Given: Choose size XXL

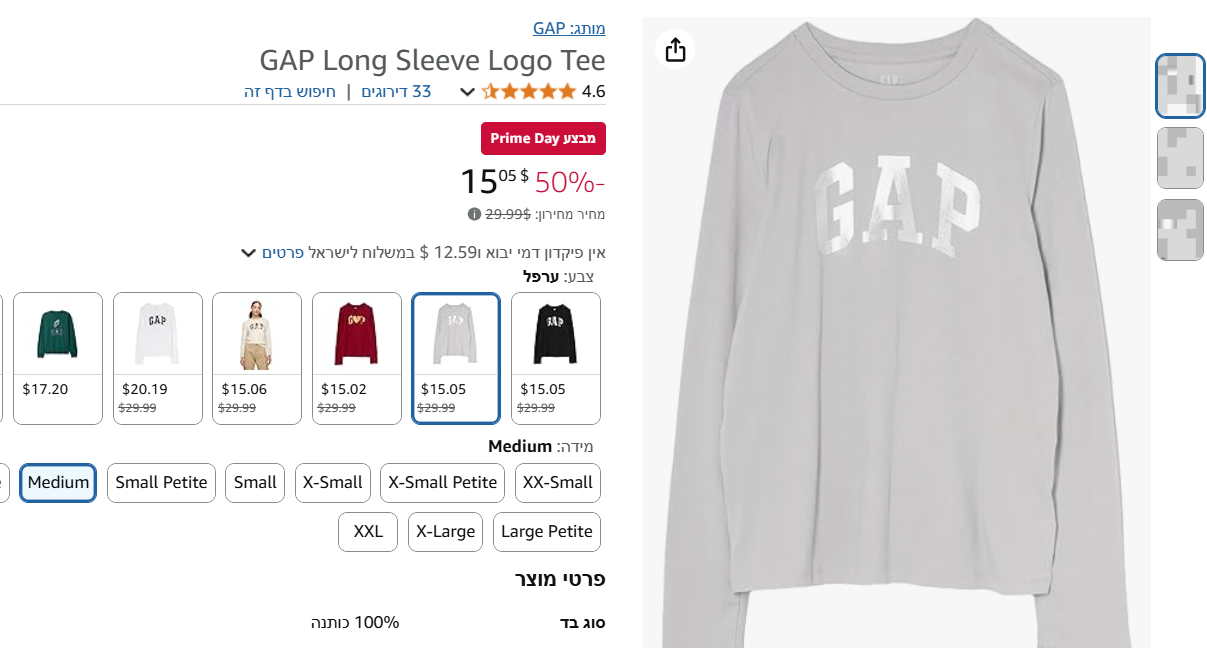Looking at the screenshot, I should (x=368, y=531).
